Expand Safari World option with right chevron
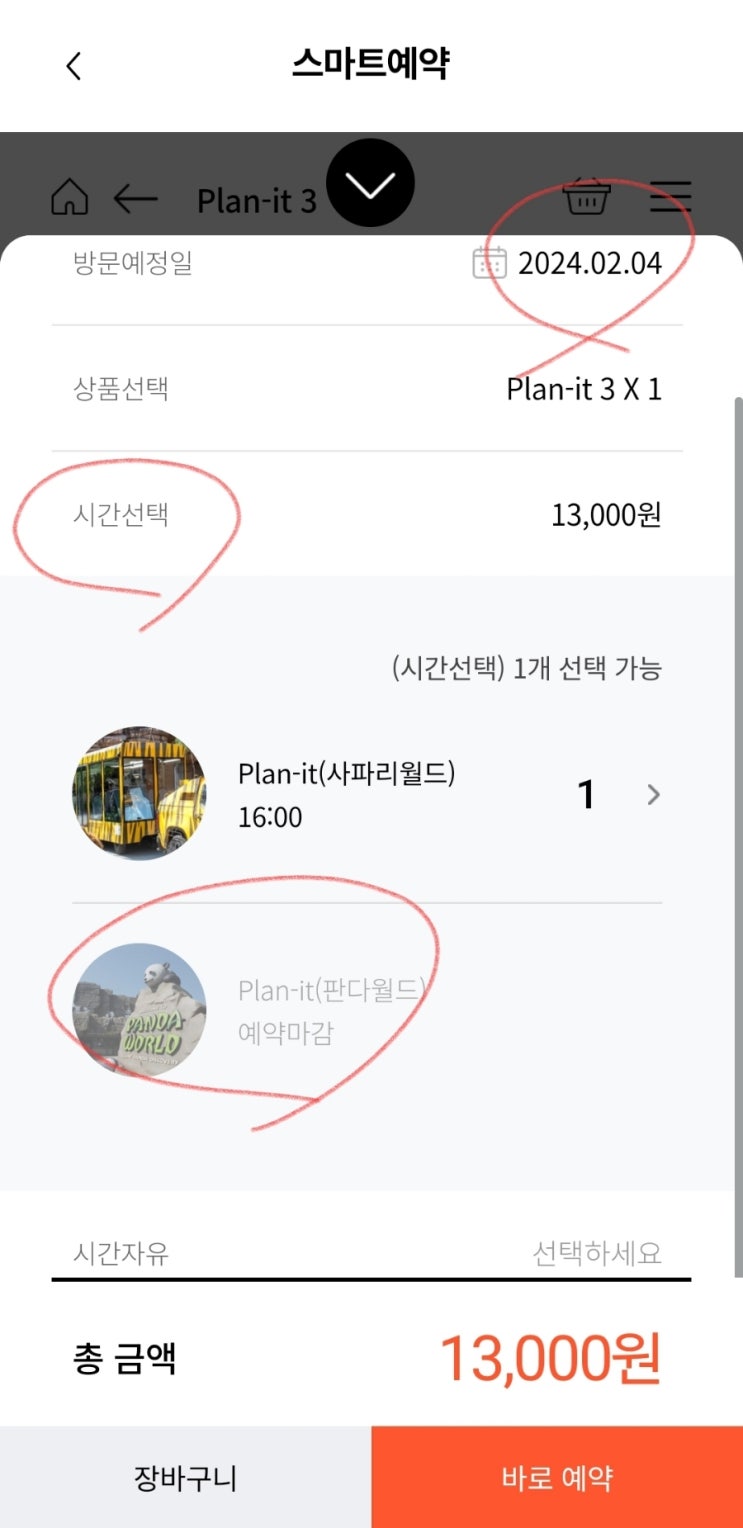Image resolution: width=743 pixels, height=1528 pixels. pyautogui.click(x=653, y=795)
